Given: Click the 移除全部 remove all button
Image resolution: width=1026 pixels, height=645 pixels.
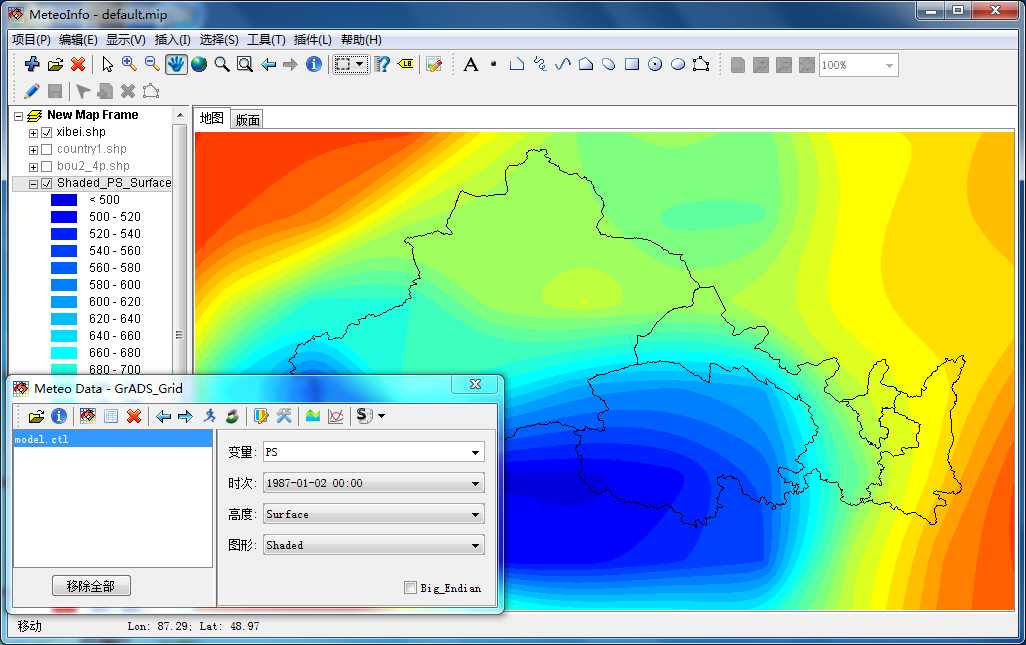Looking at the screenshot, I should coord(91,586).
